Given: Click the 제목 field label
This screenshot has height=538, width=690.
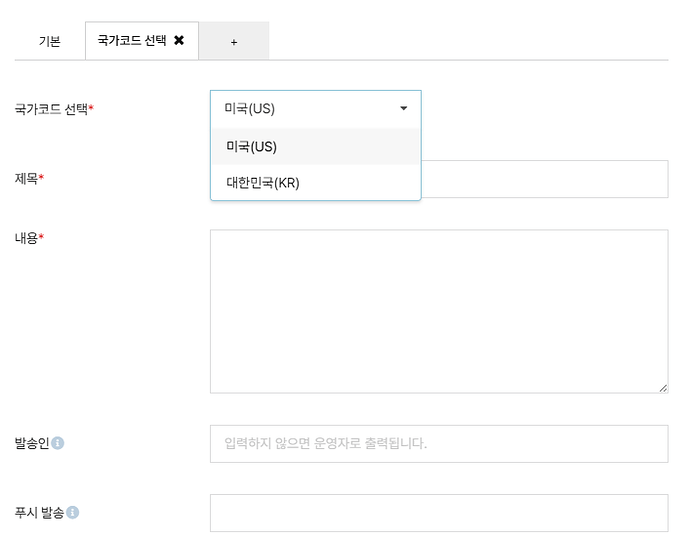Looking at the screenshot, I should [29, 178].
